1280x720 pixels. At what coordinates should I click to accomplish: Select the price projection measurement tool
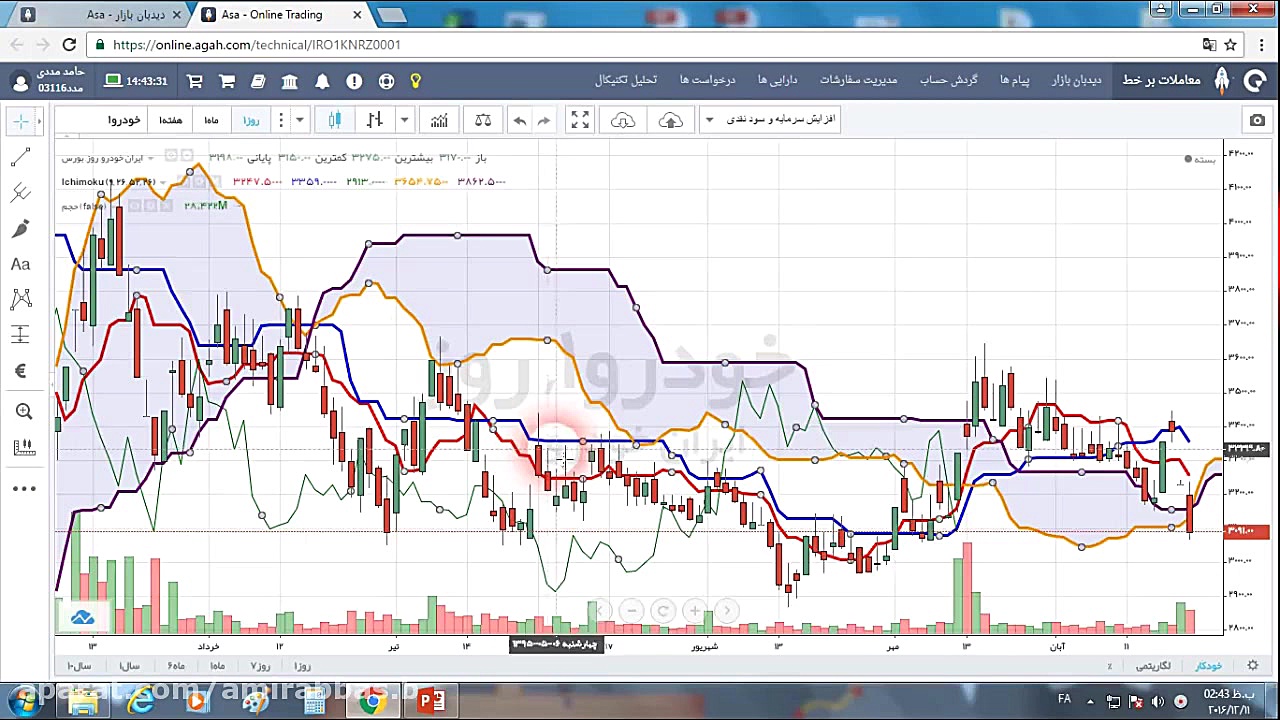(20, 334)
